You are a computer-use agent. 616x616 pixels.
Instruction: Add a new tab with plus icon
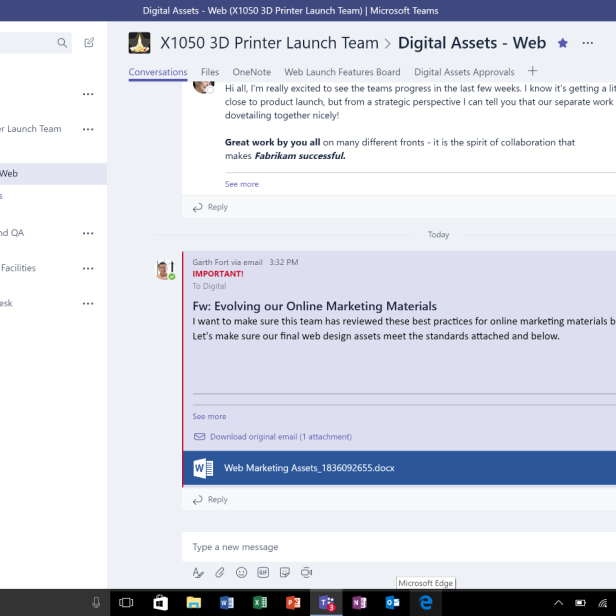coord(532,71)
